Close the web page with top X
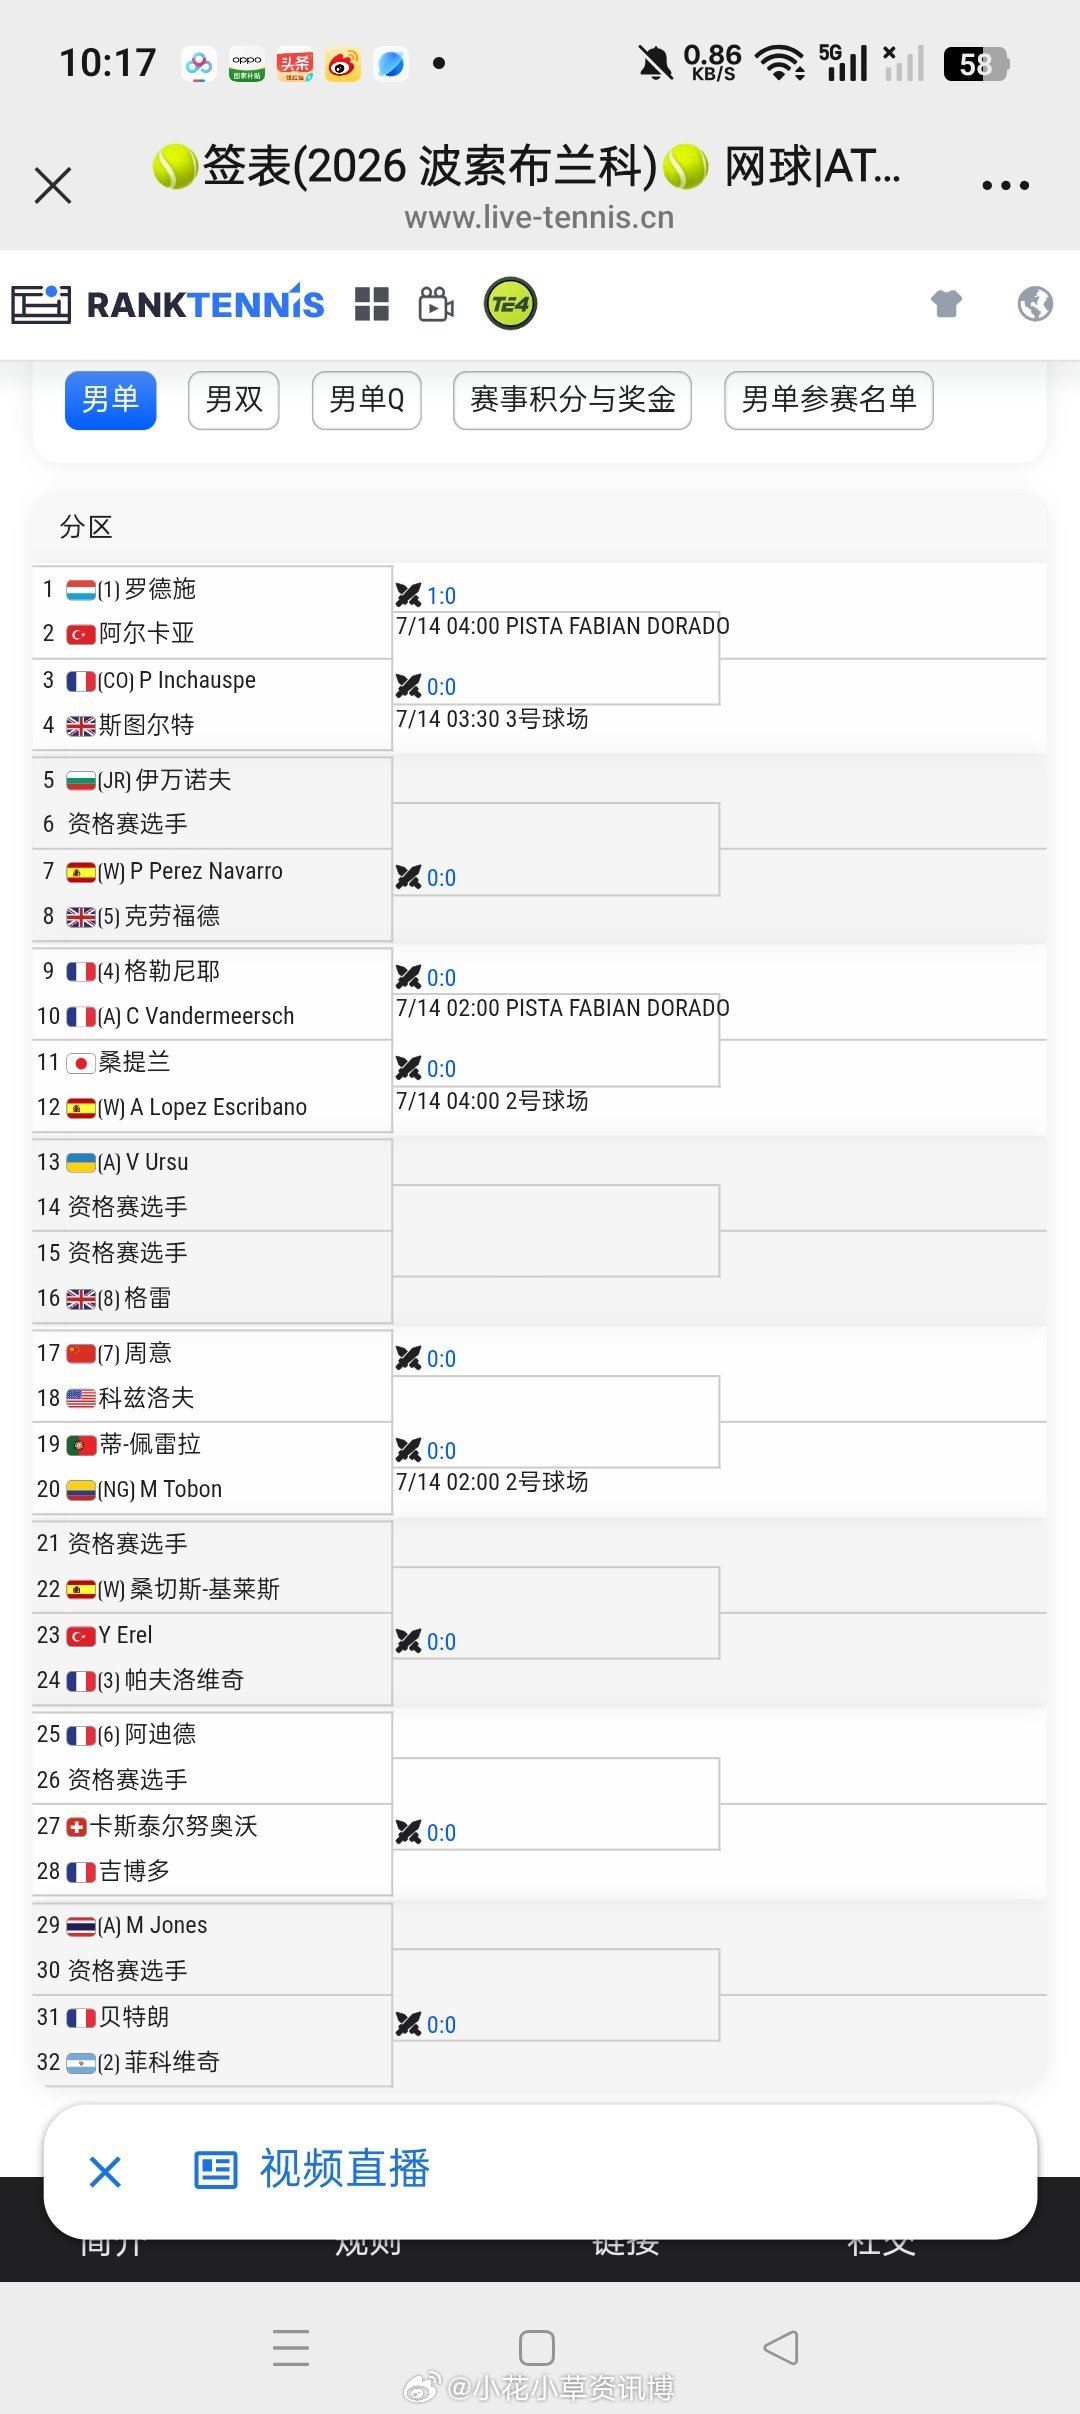Image resolution: width=1080 pixels, height=2414 pixels. point(53,185)
